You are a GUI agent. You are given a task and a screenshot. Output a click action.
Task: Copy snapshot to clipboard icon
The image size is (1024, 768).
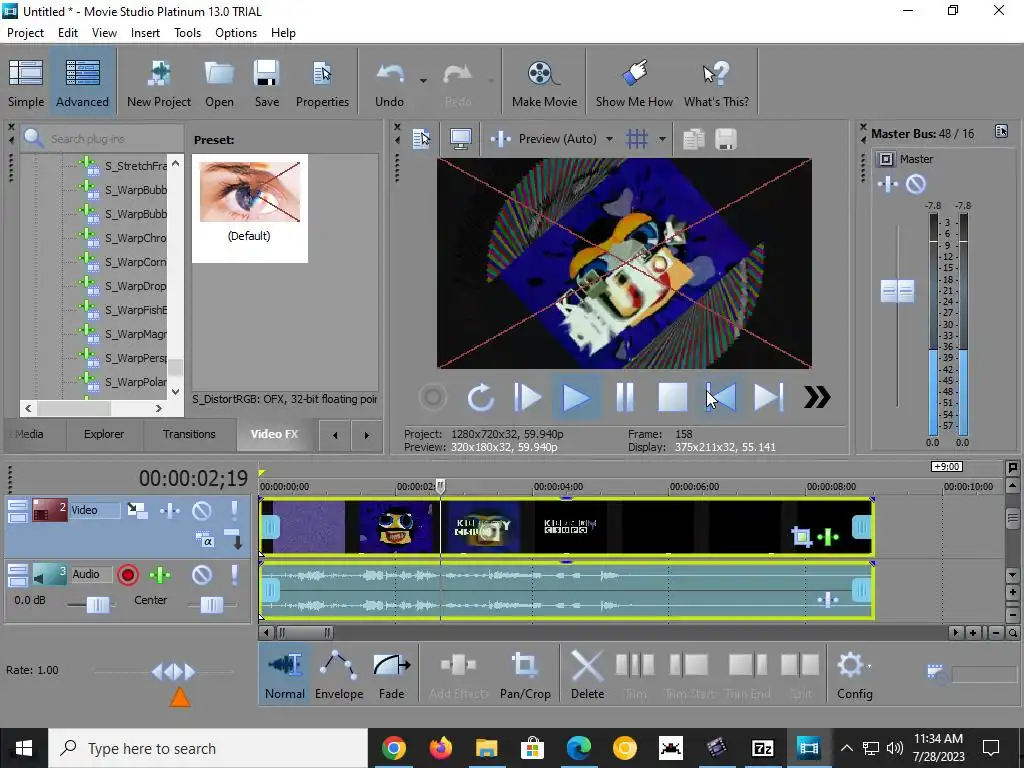(694, 138)
